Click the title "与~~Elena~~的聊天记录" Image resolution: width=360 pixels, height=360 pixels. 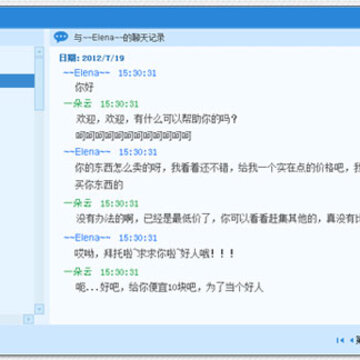point(119,37)
